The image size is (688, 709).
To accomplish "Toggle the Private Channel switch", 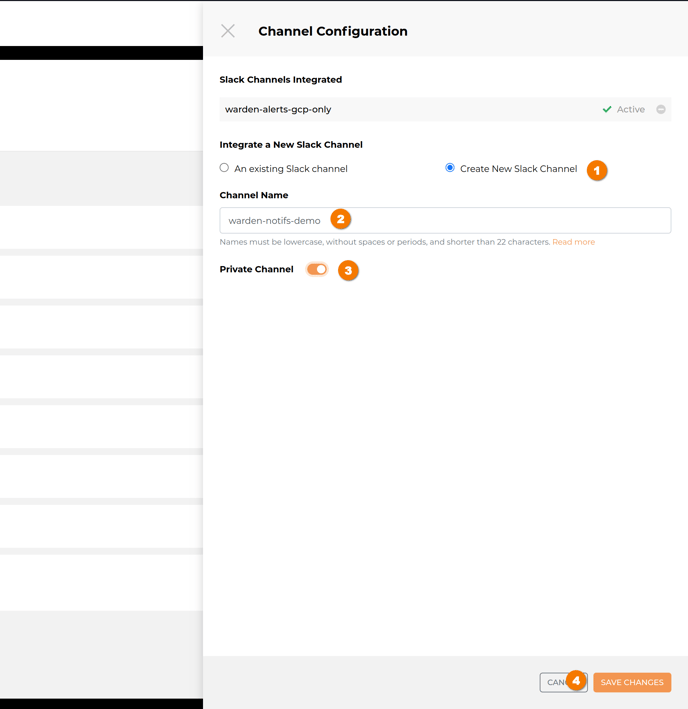I will pos(317,269).
